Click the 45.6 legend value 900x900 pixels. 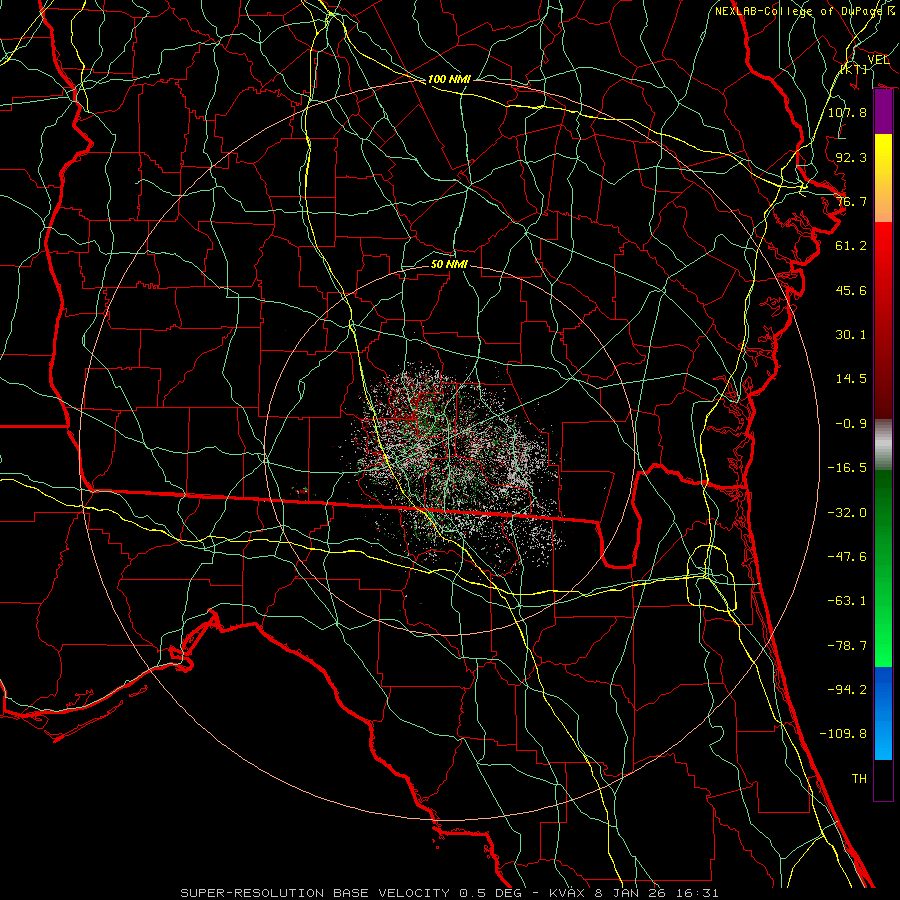coord(851,290)
